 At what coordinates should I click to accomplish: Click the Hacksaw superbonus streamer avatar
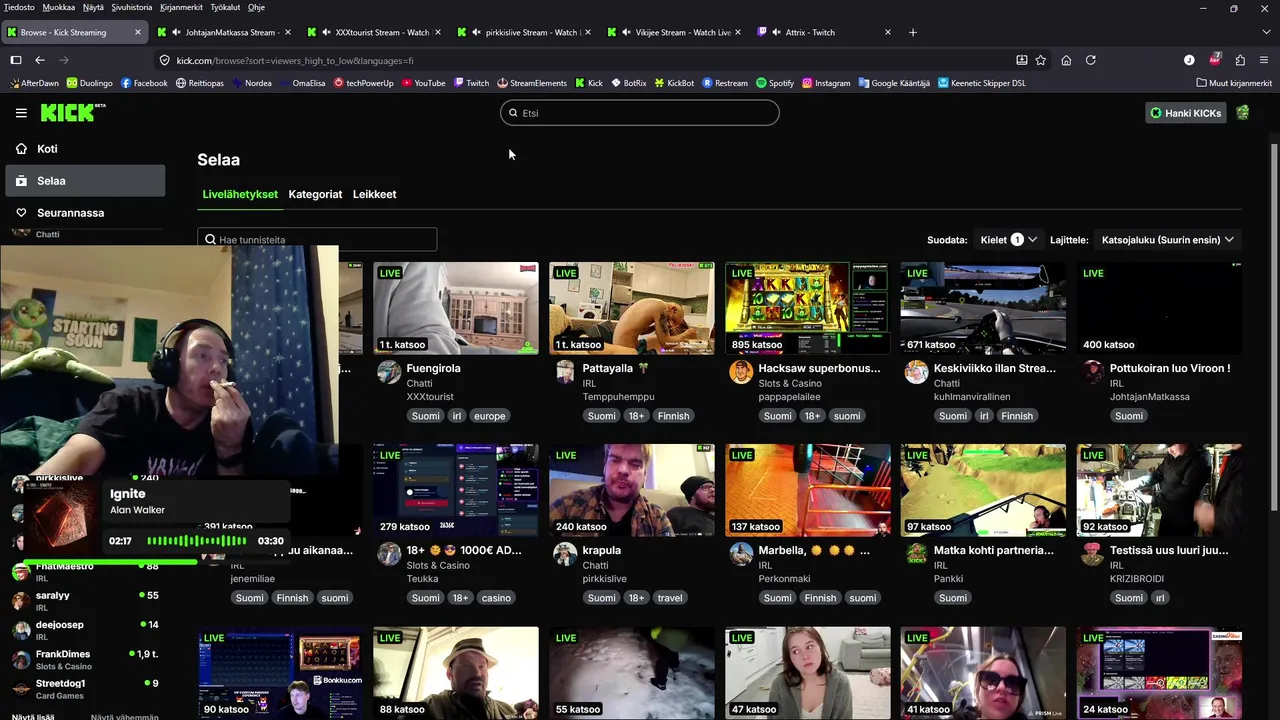741,373
